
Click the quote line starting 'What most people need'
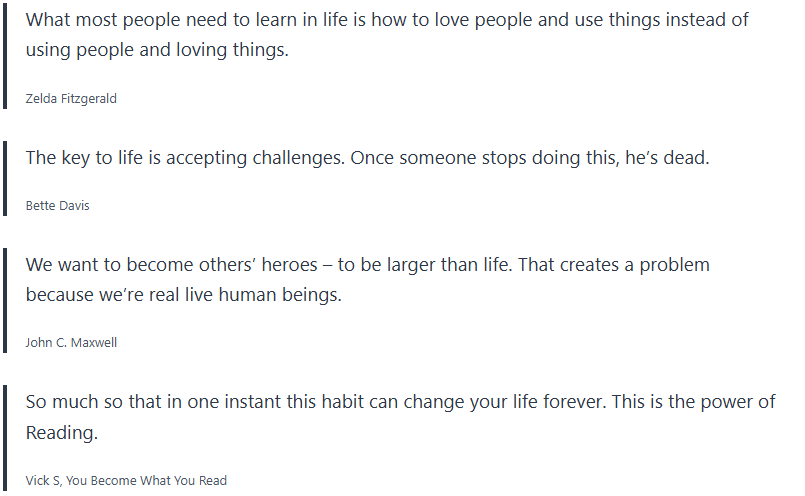coord(387,20)
